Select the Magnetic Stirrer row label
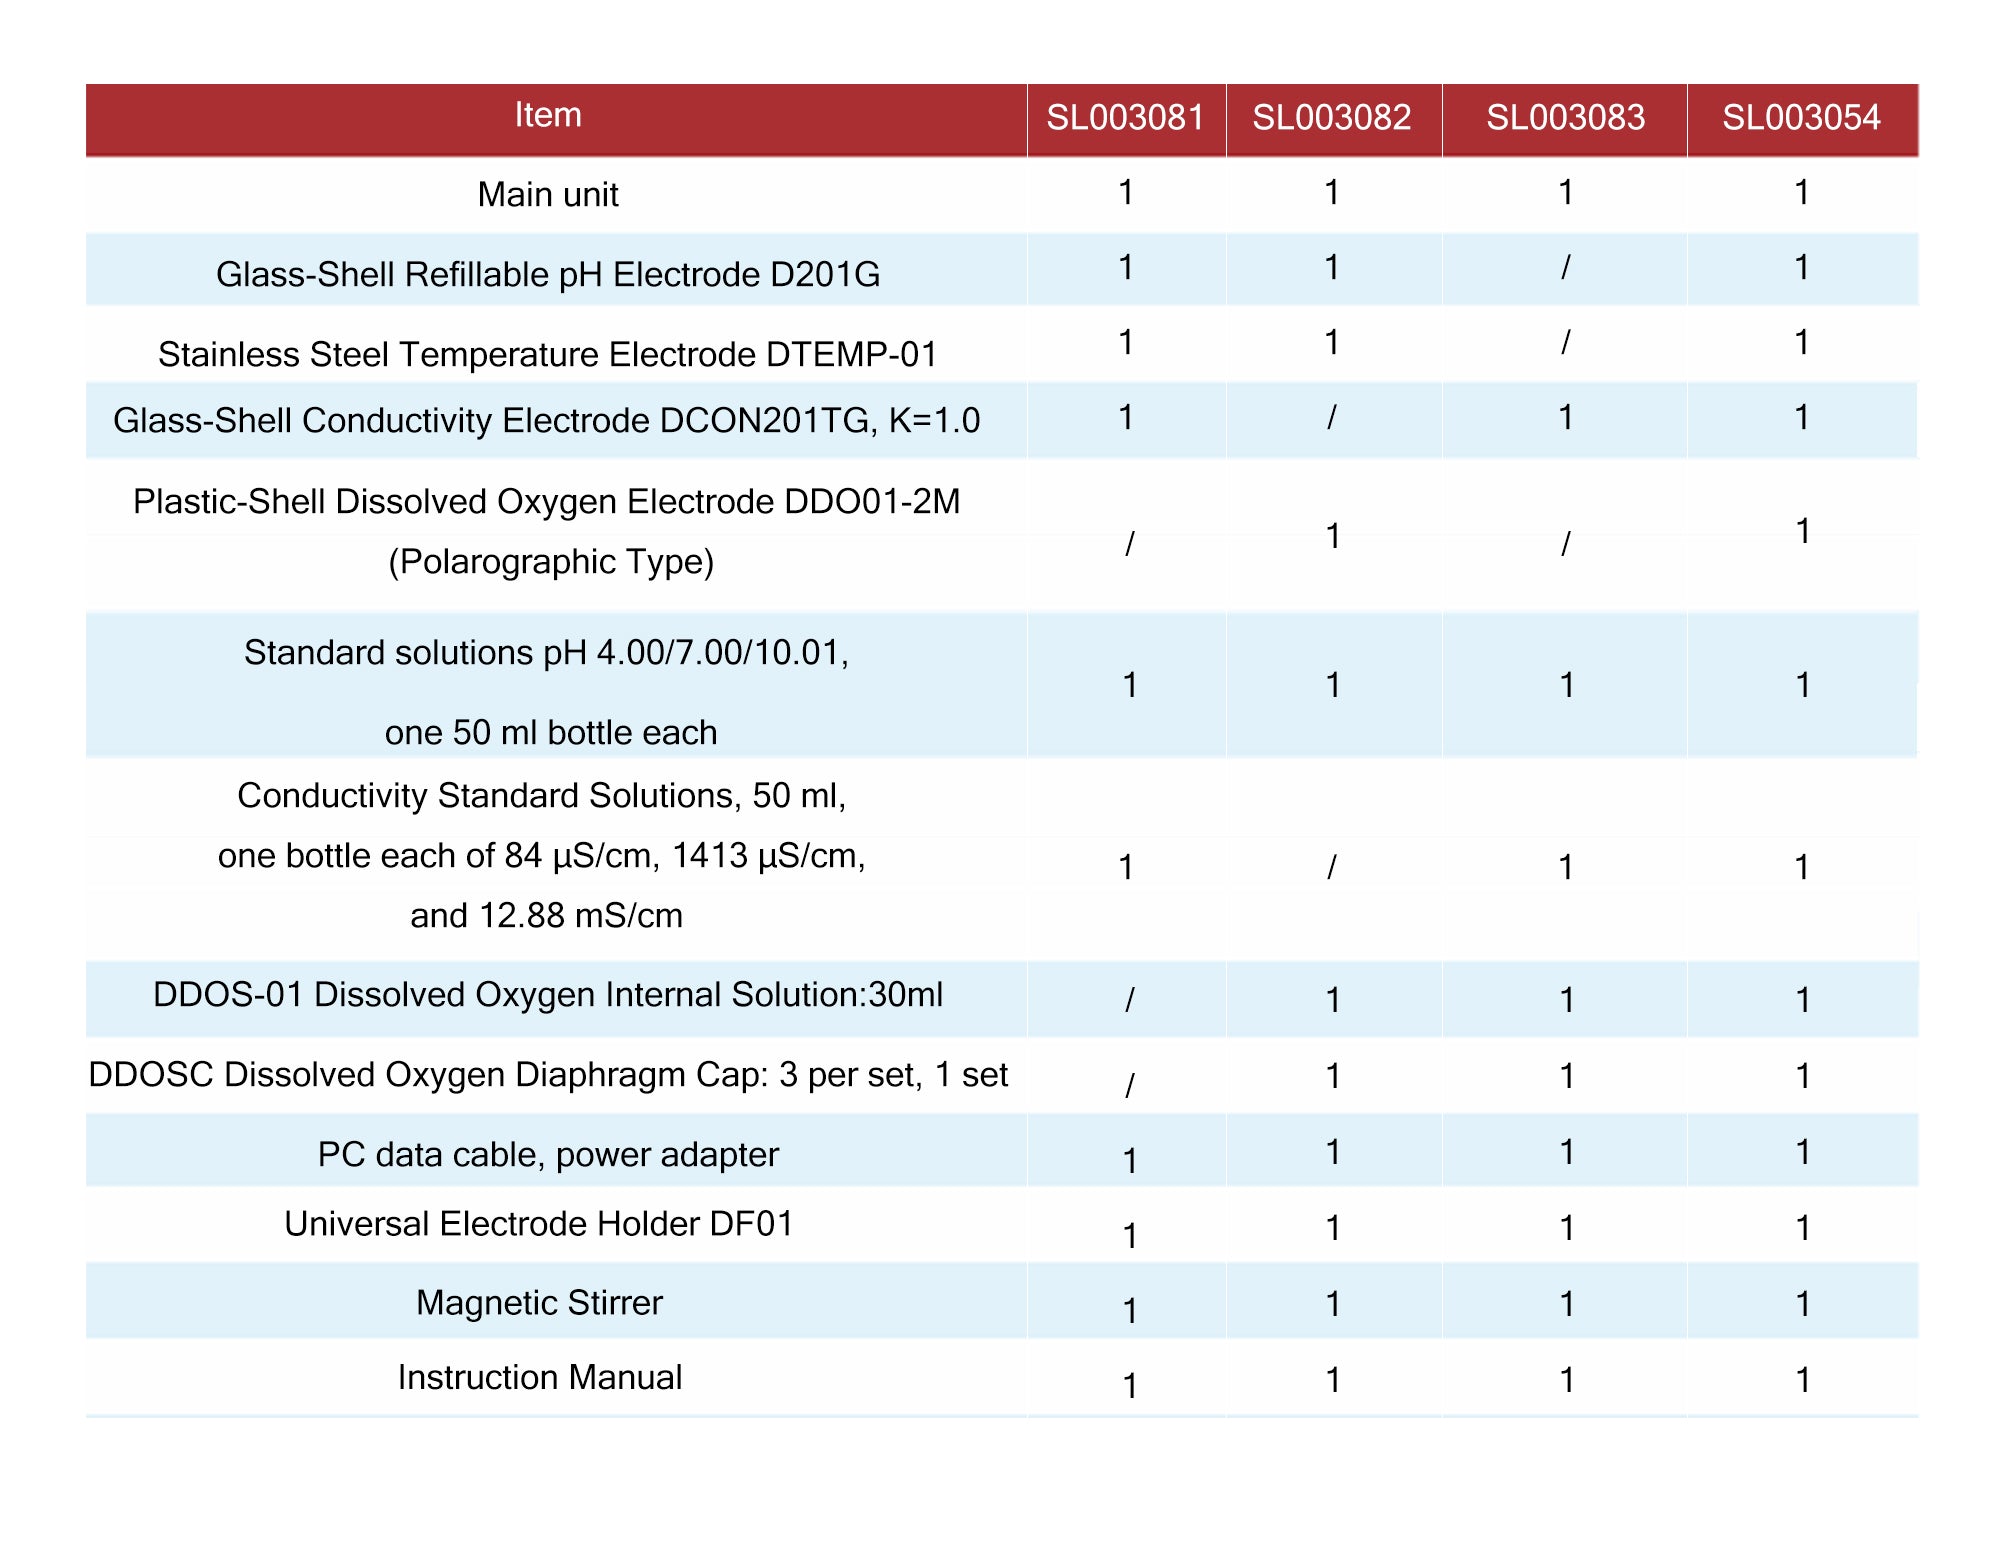2000x1567 pixels. (x=540, y=1303)
